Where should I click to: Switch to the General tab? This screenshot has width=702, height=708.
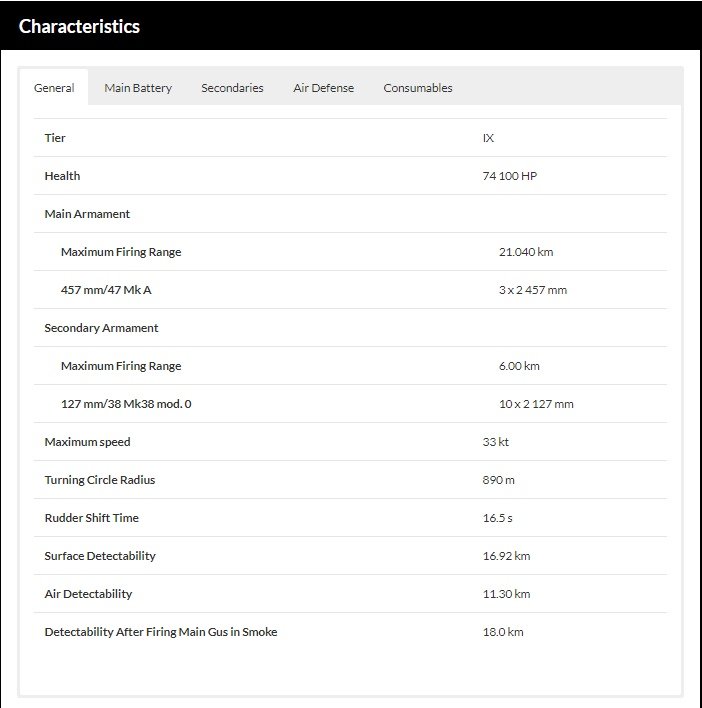(54, 88)
